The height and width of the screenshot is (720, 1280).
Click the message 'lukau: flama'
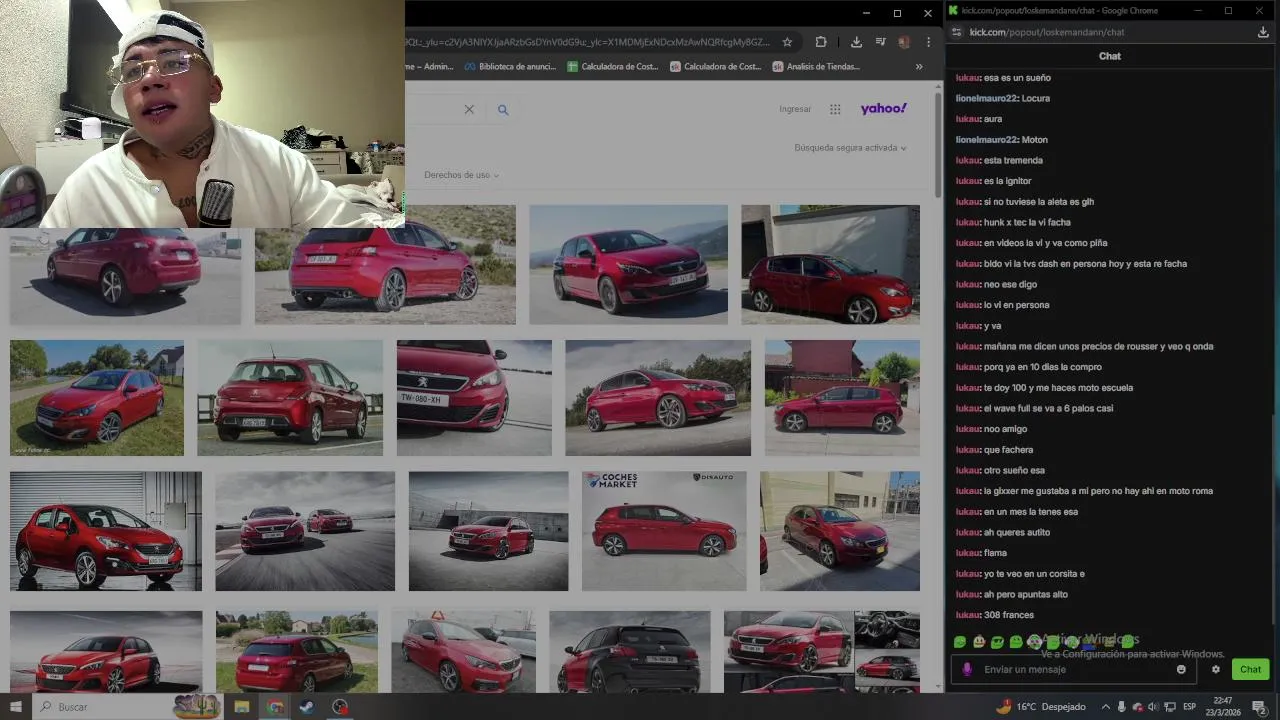(981, 553)
